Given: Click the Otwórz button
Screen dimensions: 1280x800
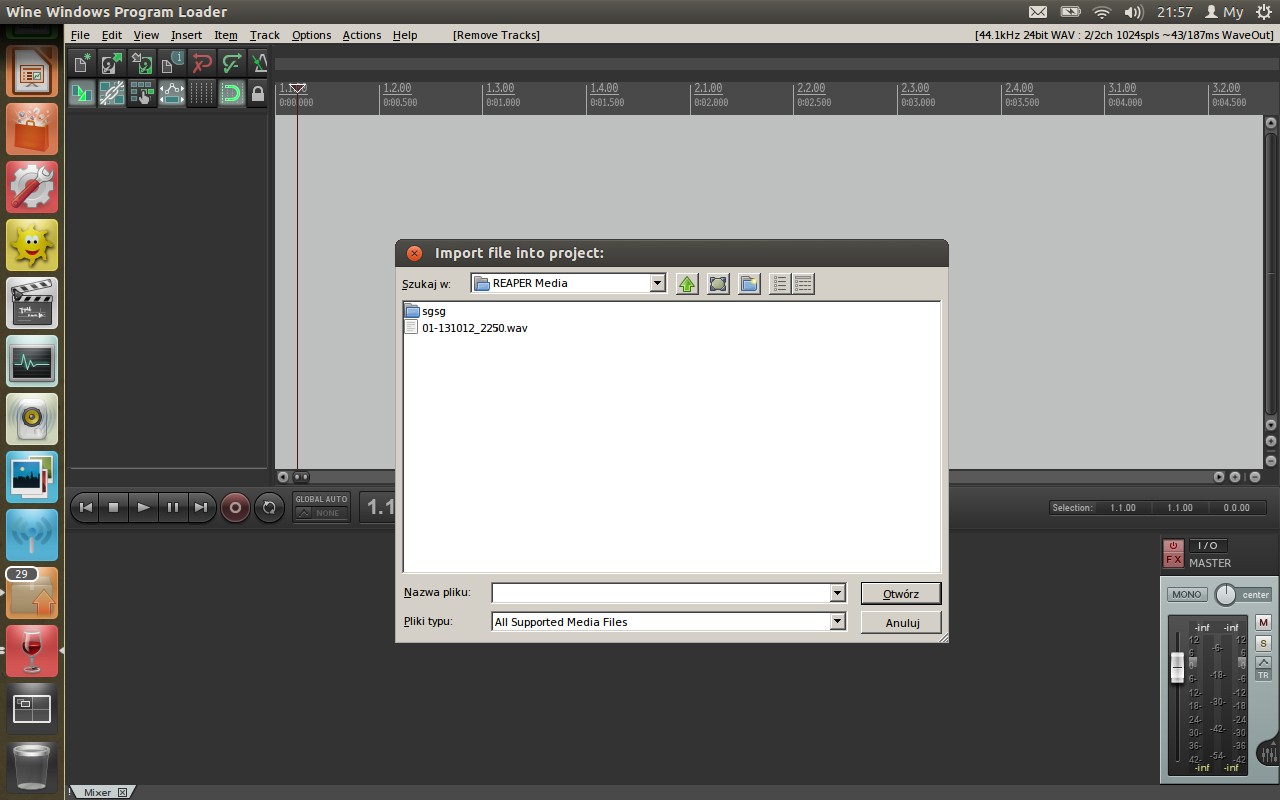Looking at the screenshot, I should (900, 593).
